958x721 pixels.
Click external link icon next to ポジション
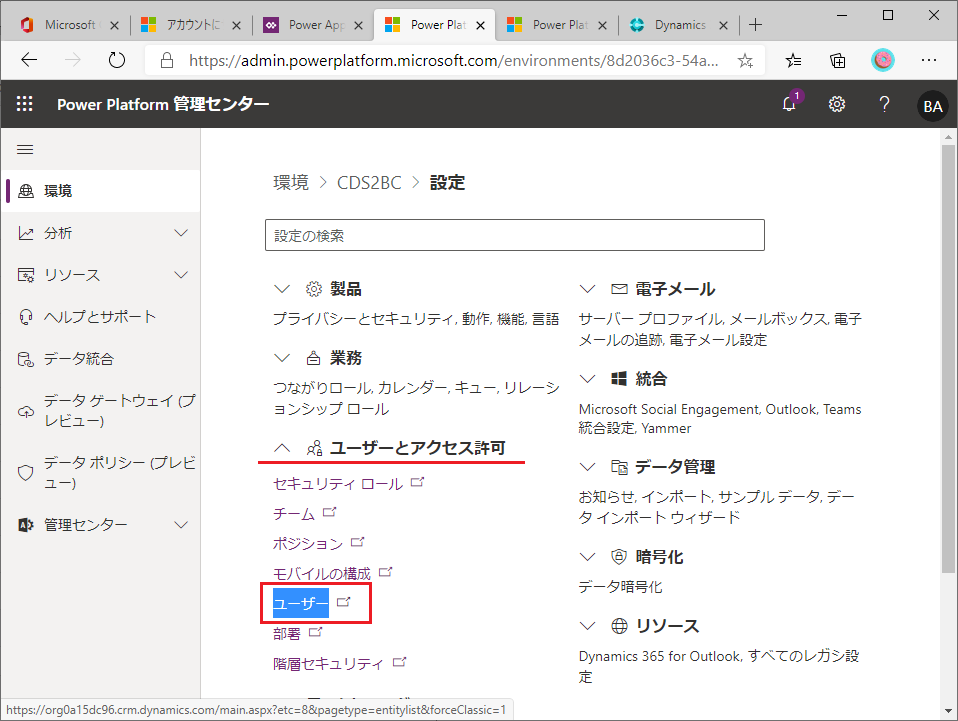357,542
